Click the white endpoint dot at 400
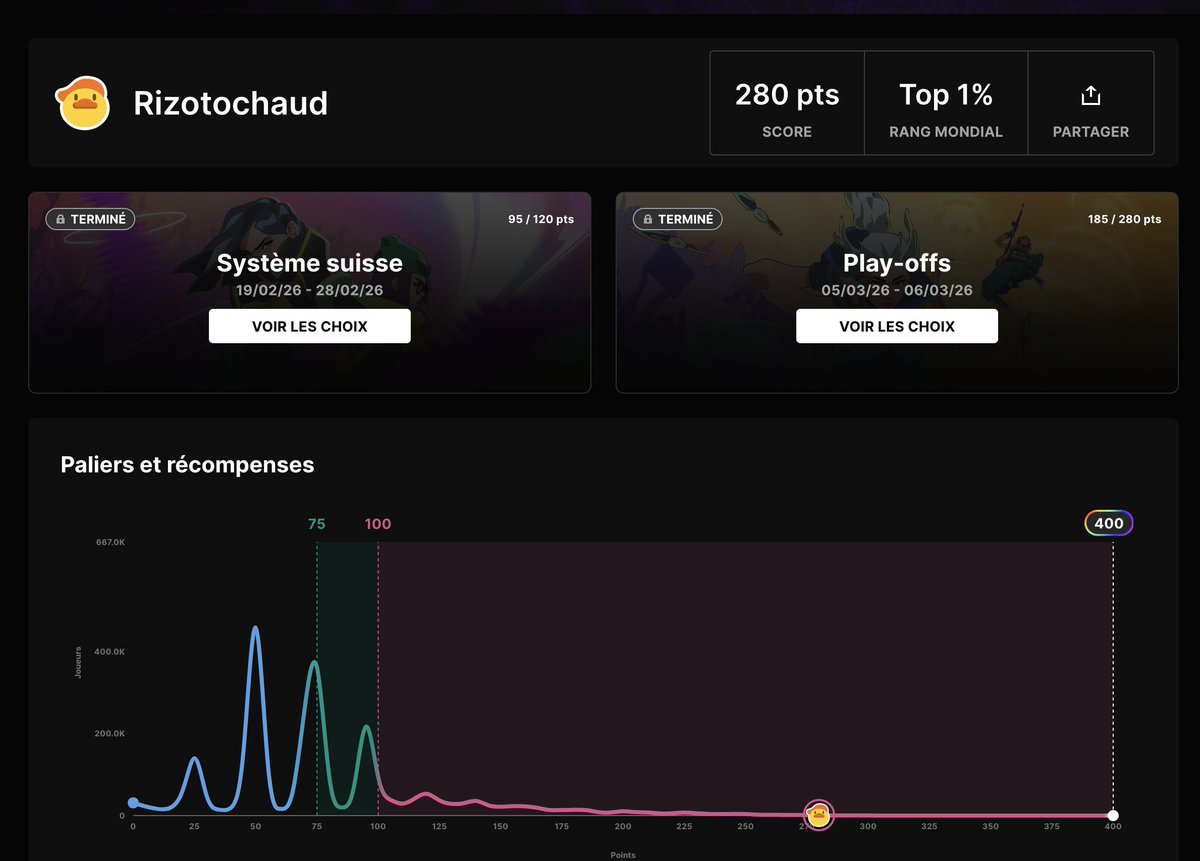Viewport: 1200px width, 861px height. point(1113,815)
